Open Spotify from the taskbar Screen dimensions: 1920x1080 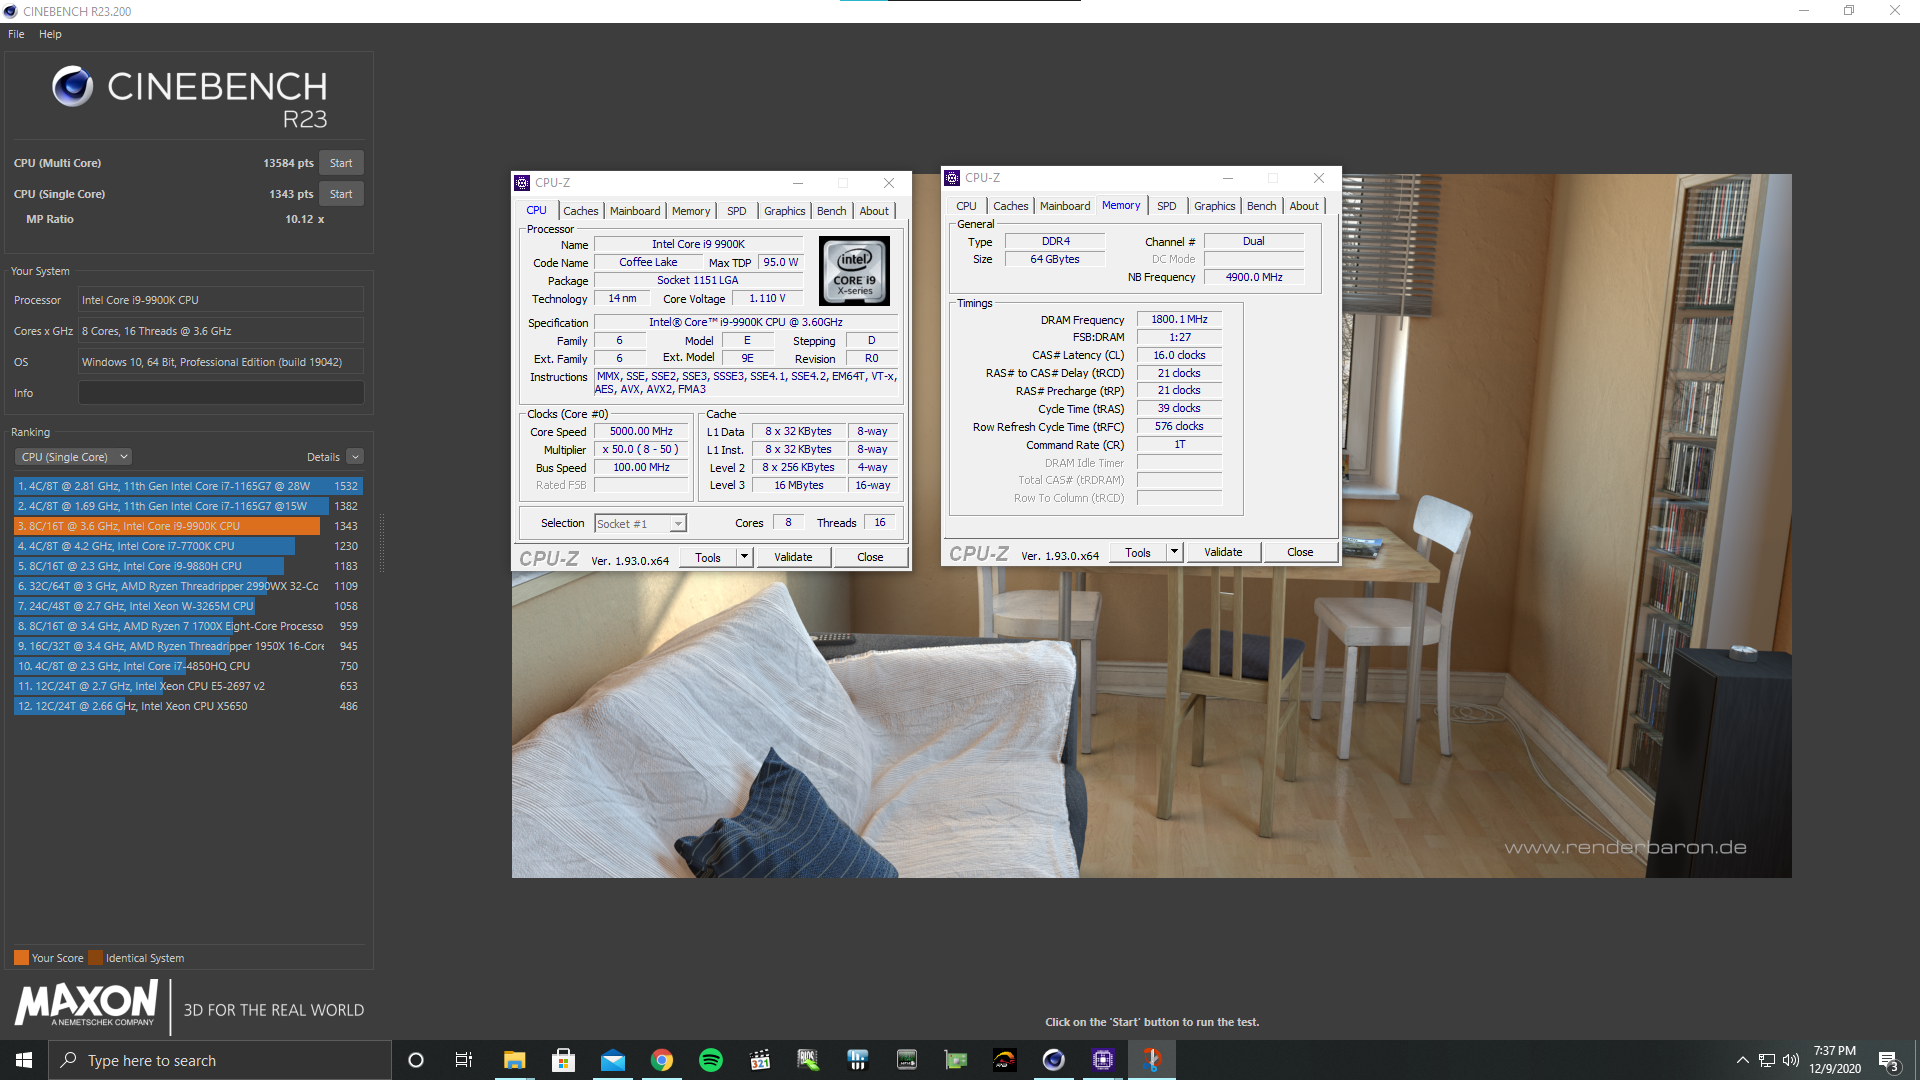tap(710, 1060)
